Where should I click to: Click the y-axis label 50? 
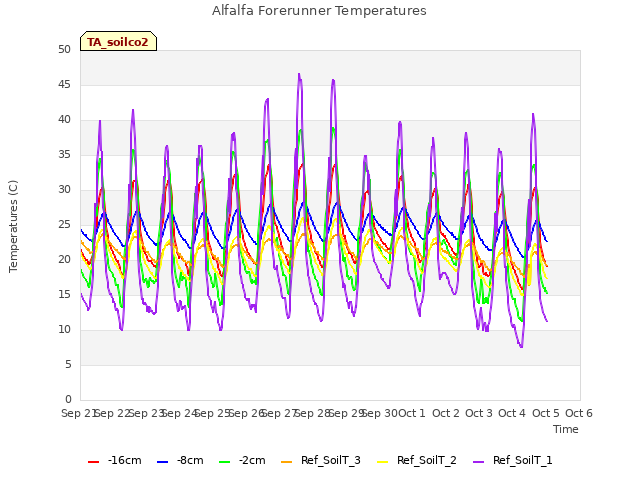(x=64, y=50)
